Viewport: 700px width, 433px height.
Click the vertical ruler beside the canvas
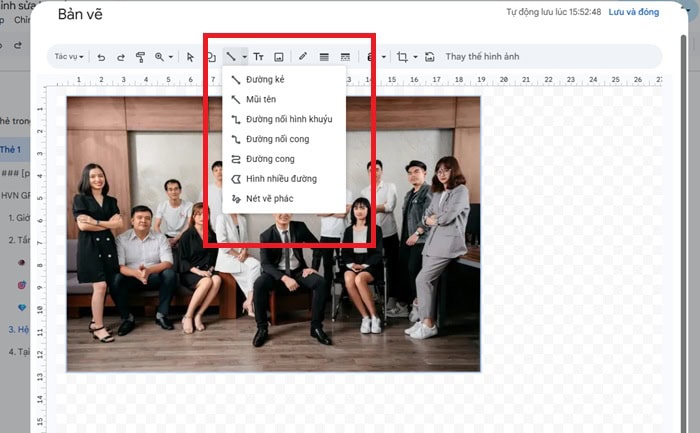(x=41, y=259)
